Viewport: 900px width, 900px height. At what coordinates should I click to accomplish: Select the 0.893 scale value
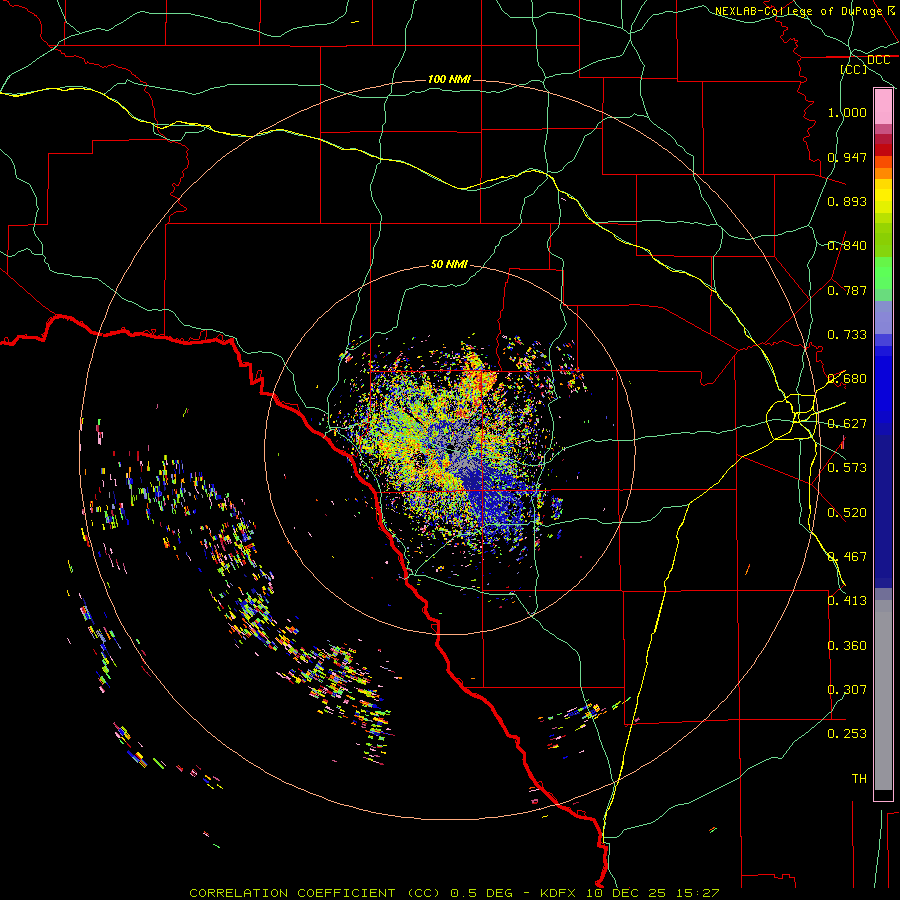847,201
